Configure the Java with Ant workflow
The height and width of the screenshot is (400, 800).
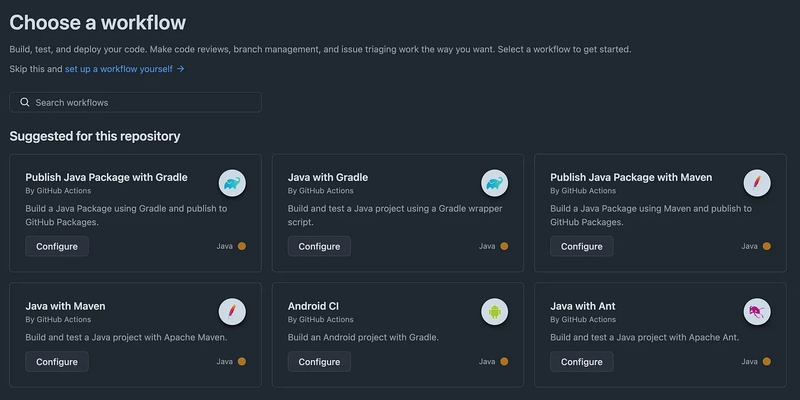(582, 362)
